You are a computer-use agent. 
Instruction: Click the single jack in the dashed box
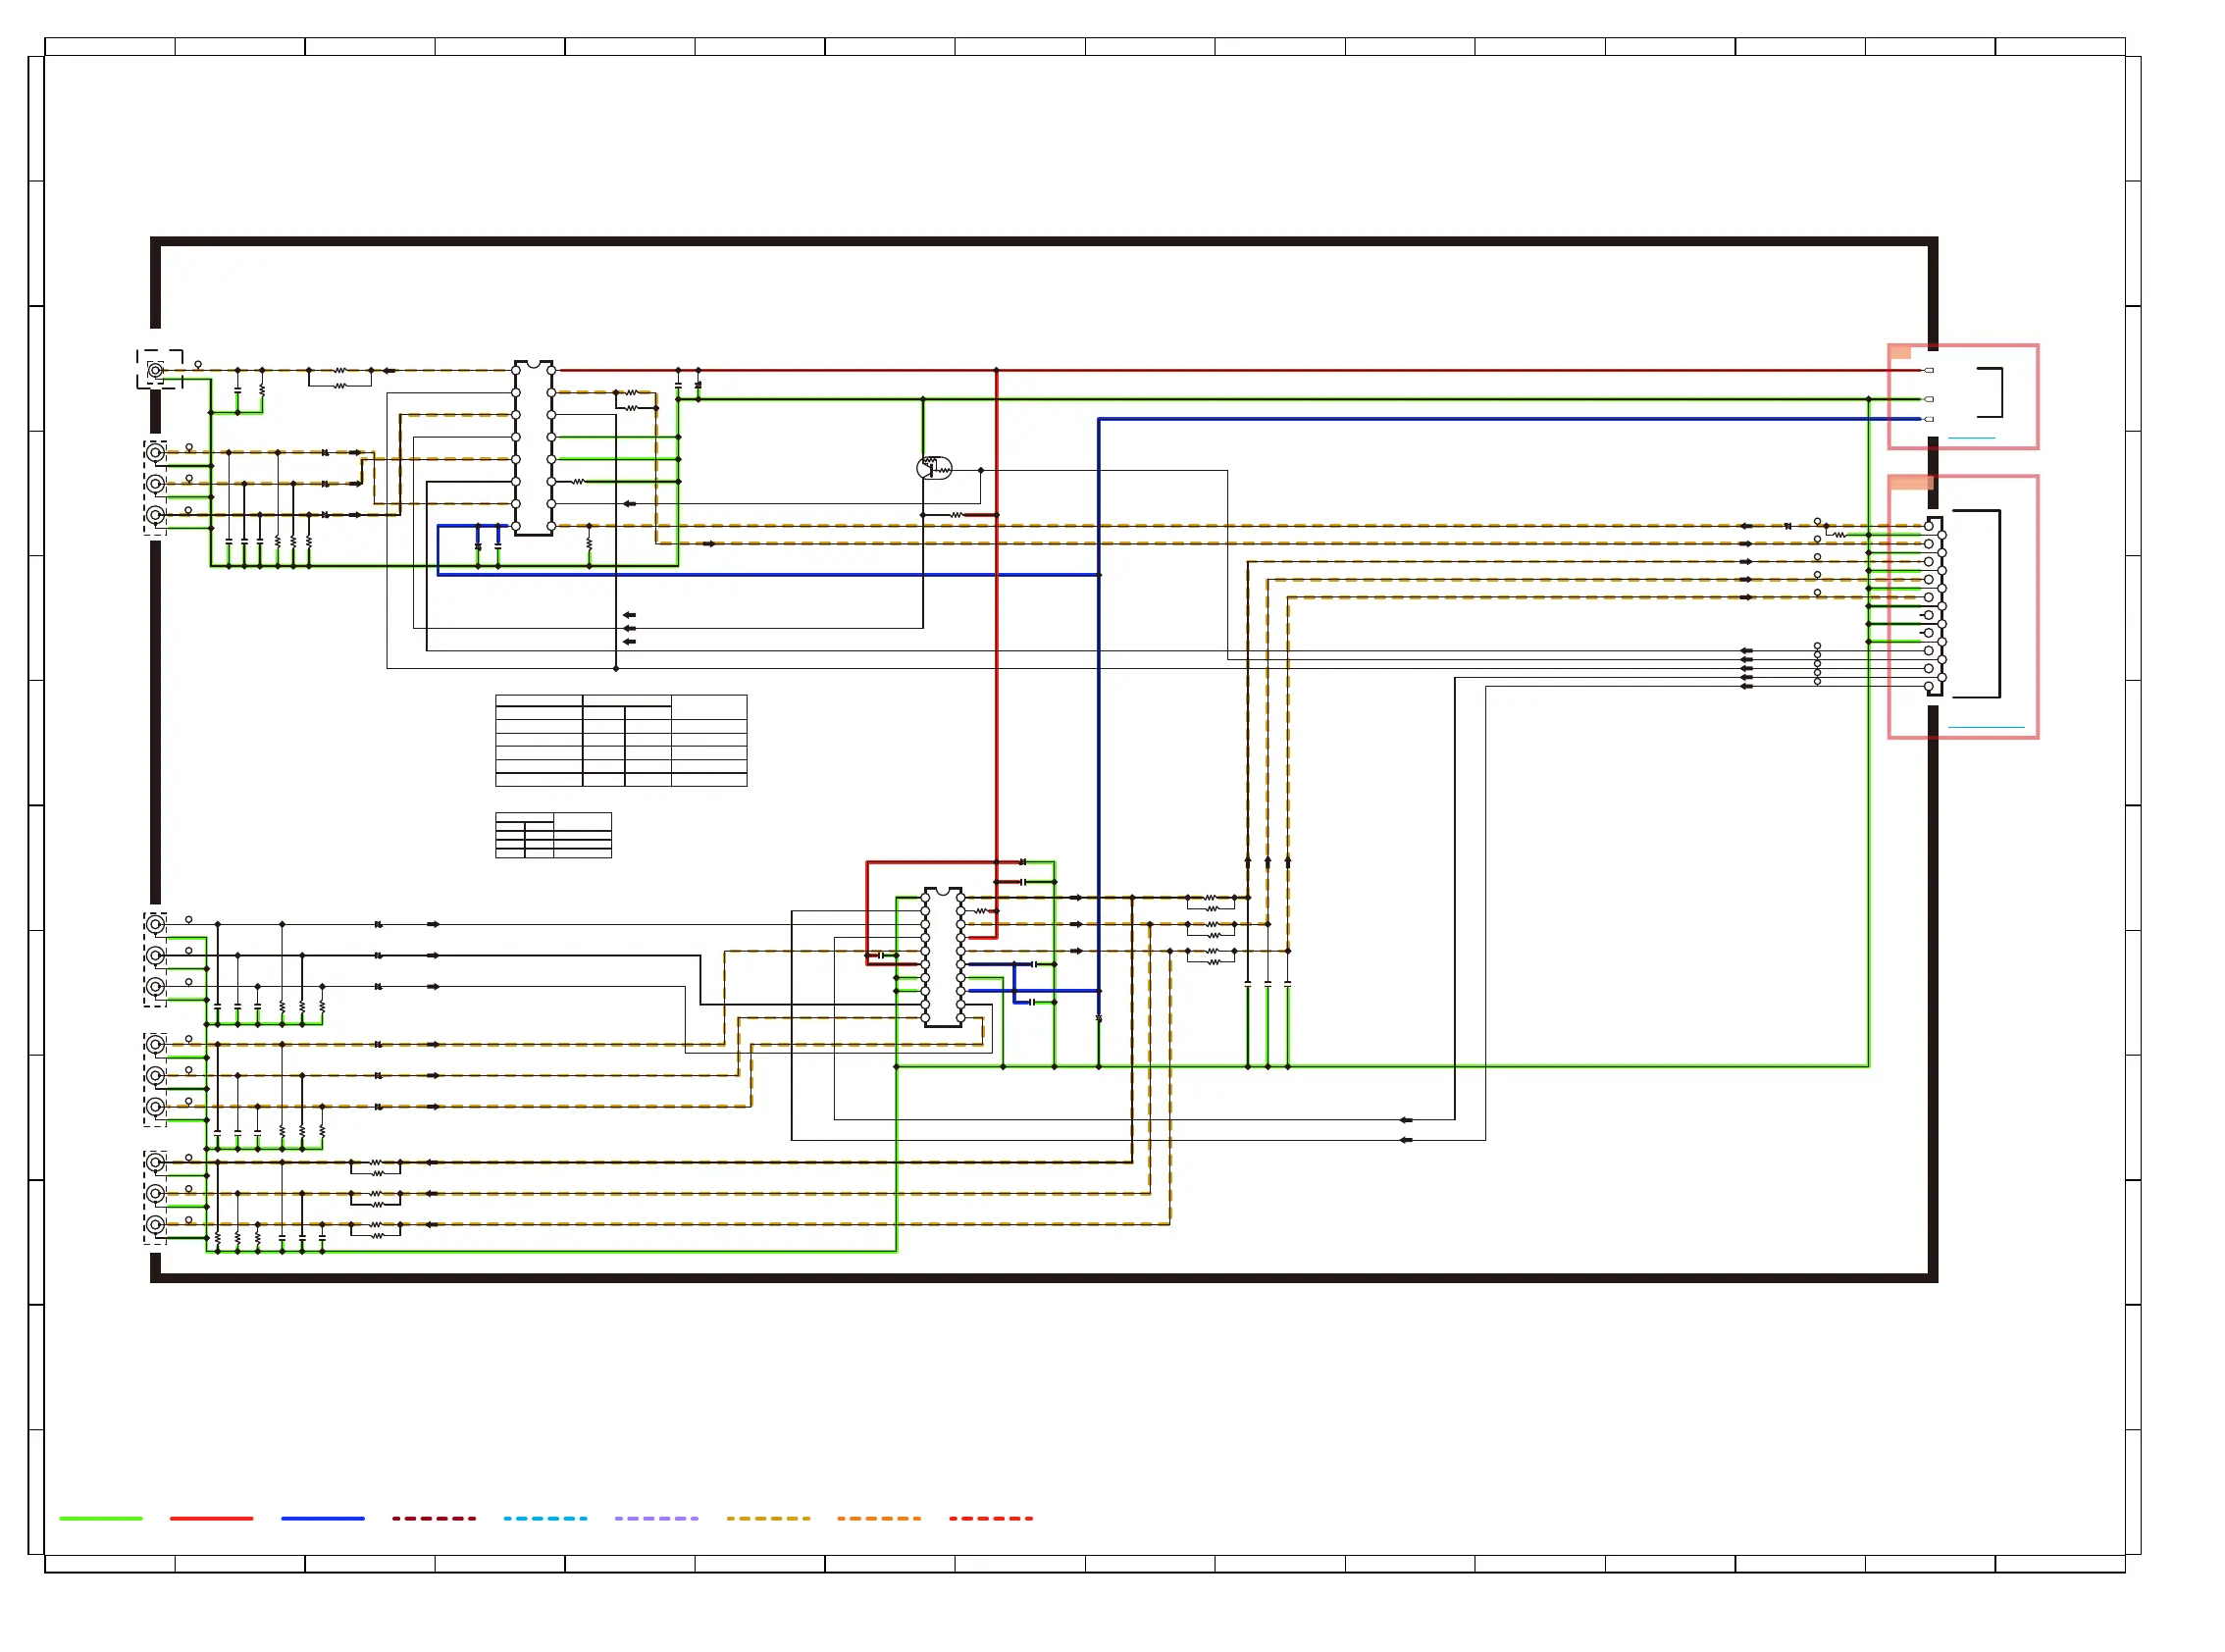[156, 370]
